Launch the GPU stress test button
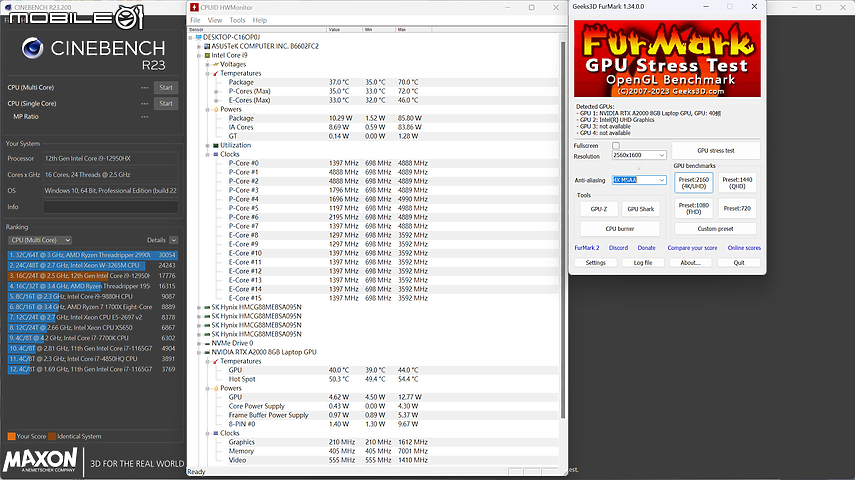 pyautogui.click(x=715, y=151)
